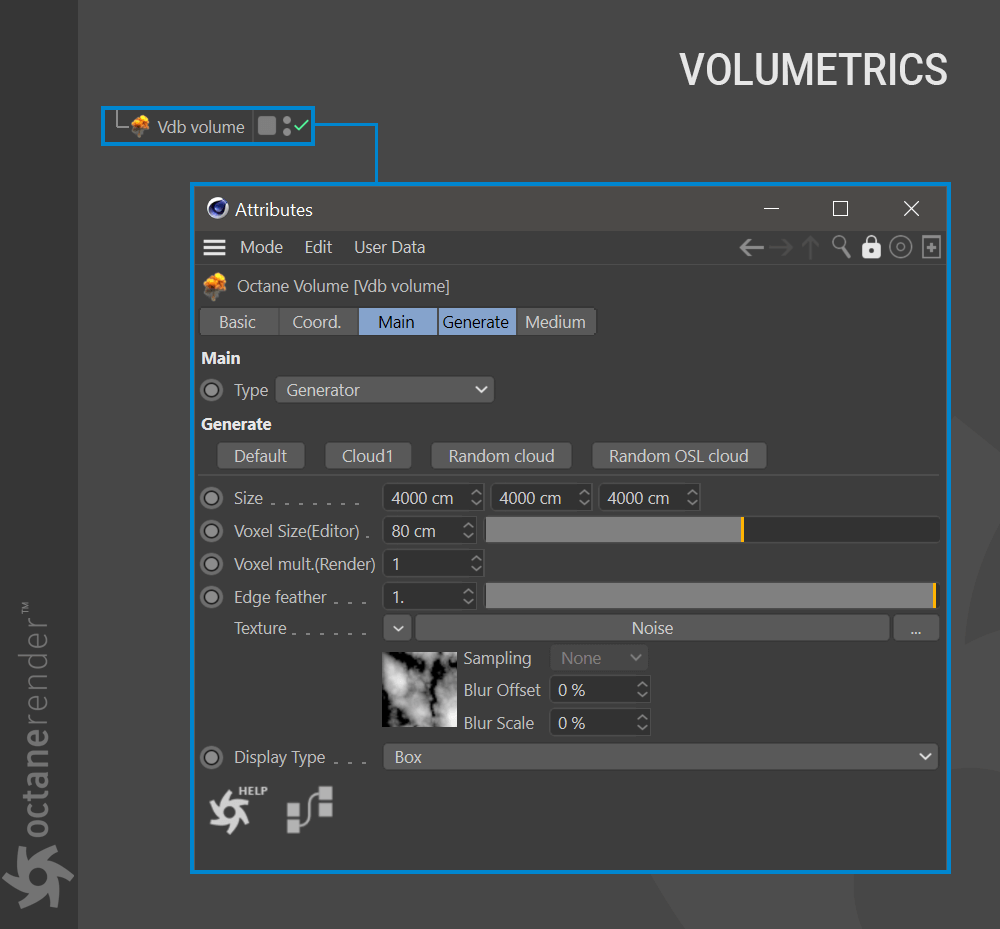The image size is (1000, 929).
Task: Click the Noise texture button
Action: click(652, 628)
